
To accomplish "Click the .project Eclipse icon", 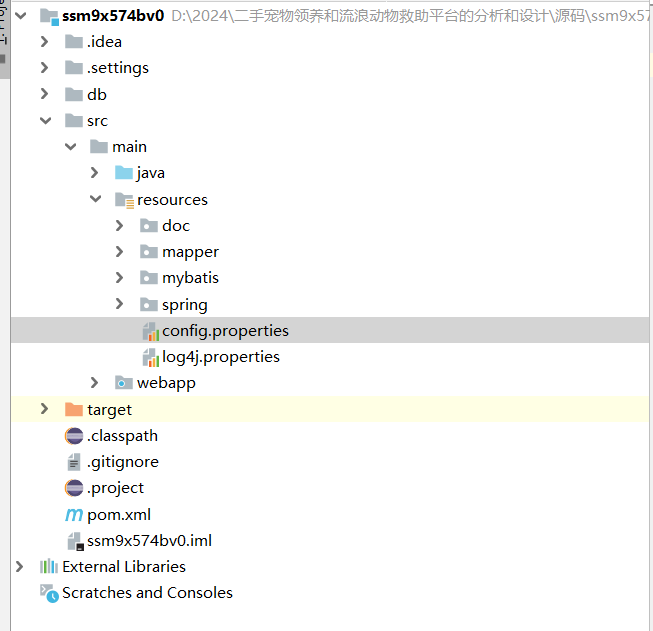I will coord(74,488).
